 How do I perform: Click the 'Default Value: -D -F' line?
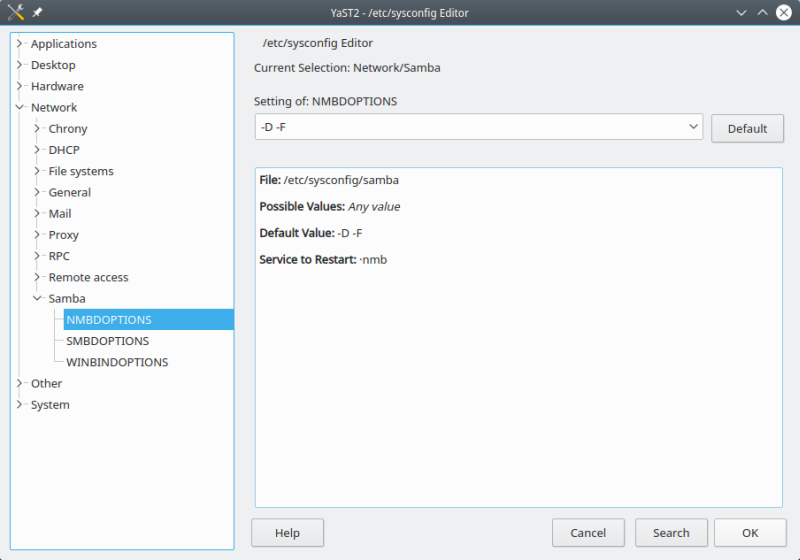click(311, 233)
